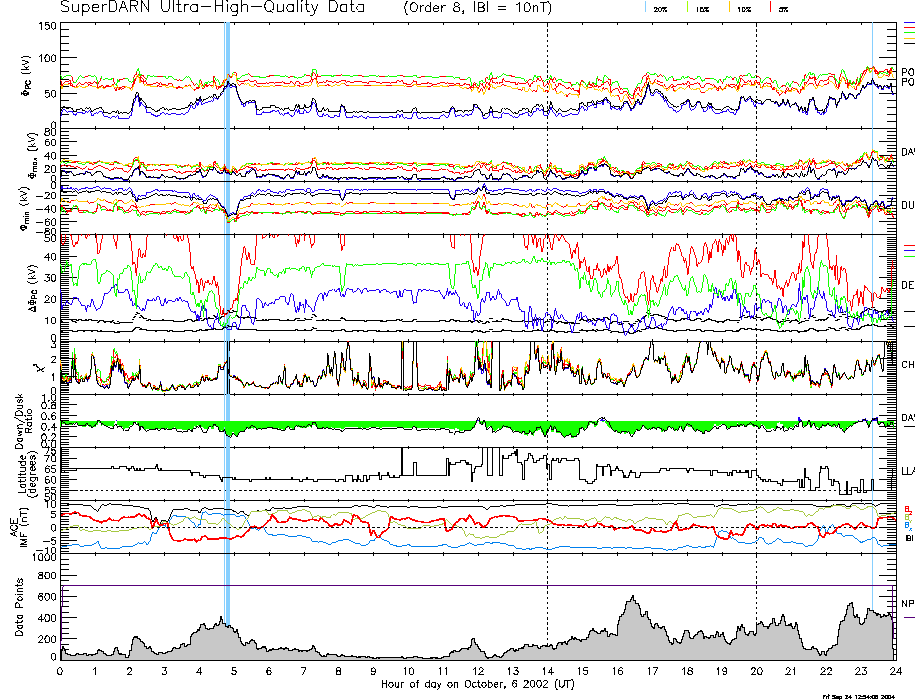
Task: Click the dashed vertical line at hour 14
Action: [x=547, y=300]
